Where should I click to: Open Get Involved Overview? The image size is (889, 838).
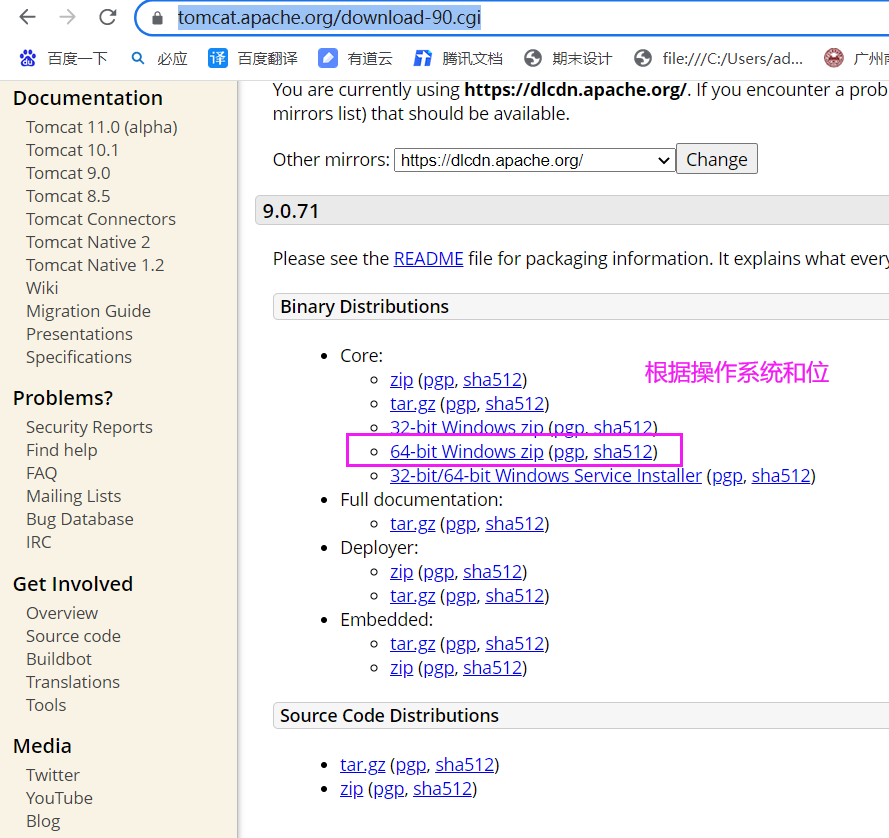tap(62, 613)
